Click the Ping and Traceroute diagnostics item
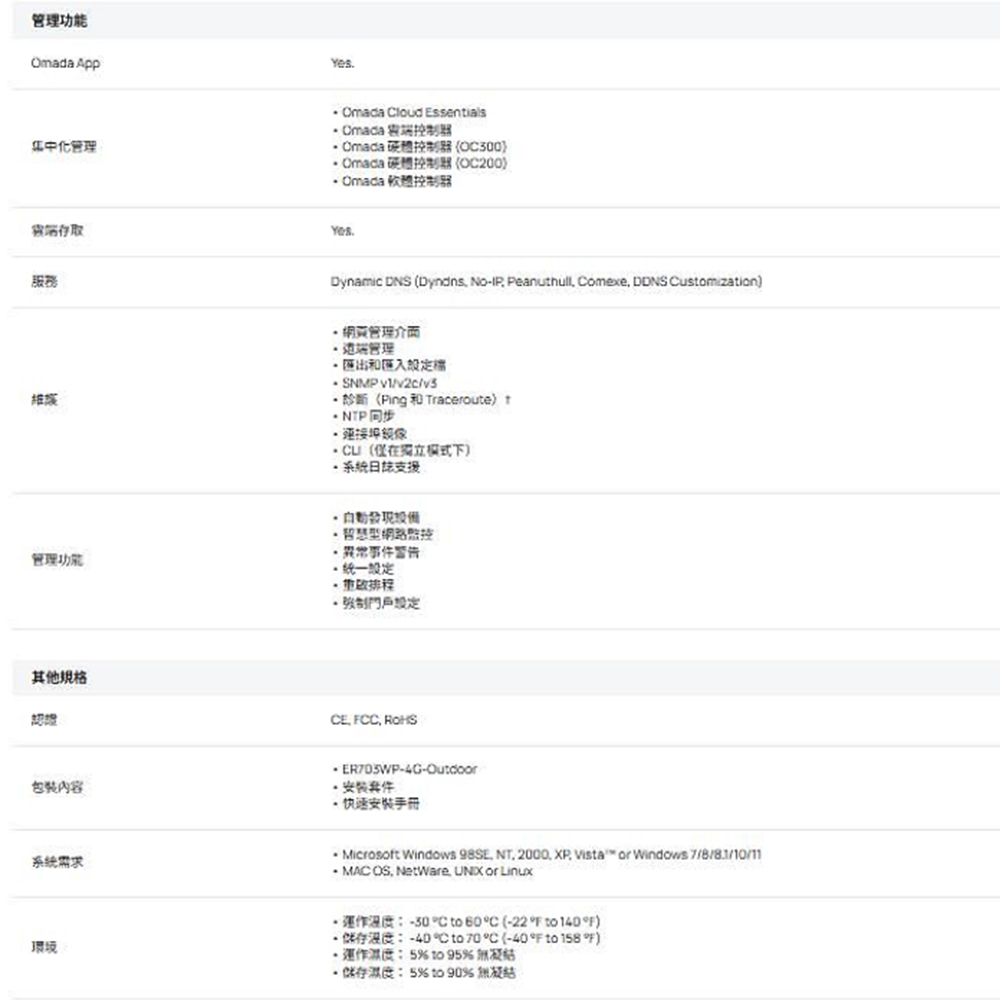The width and height of the screenshot is (1000, 1000). tap(422, 399)
